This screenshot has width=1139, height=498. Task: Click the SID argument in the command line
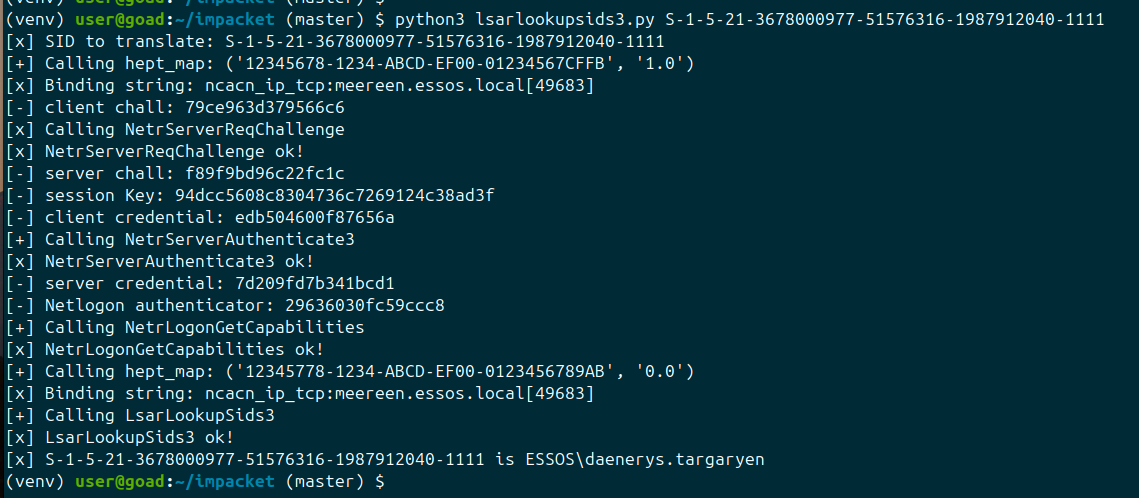pos(885,20)
